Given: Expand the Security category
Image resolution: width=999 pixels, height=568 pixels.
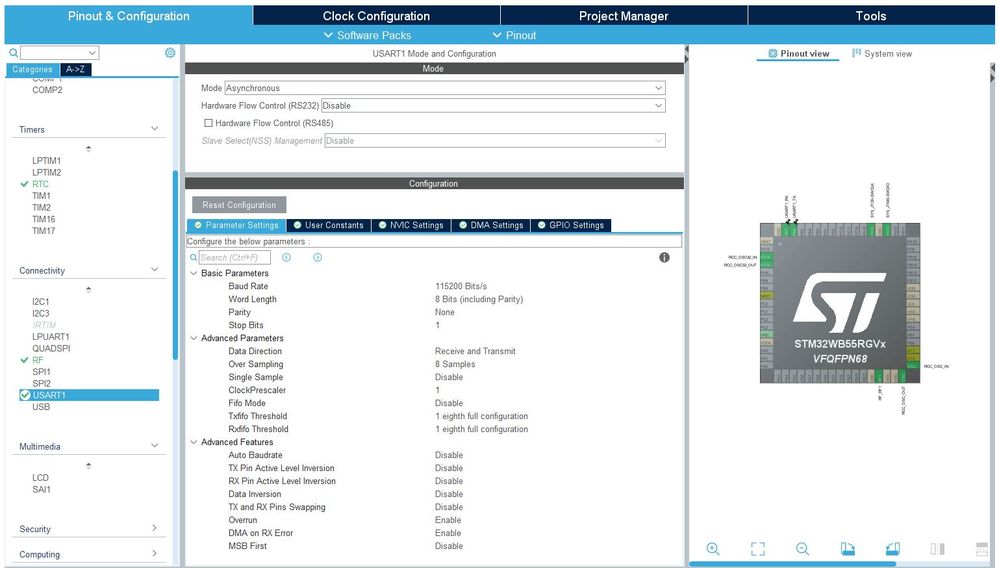Looking at the screenshot, I should [x=154, y=528].
